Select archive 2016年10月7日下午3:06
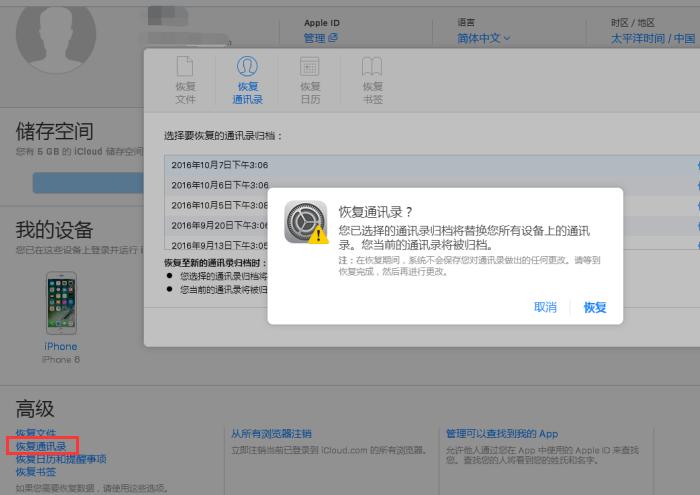 [x=432, y=165]
